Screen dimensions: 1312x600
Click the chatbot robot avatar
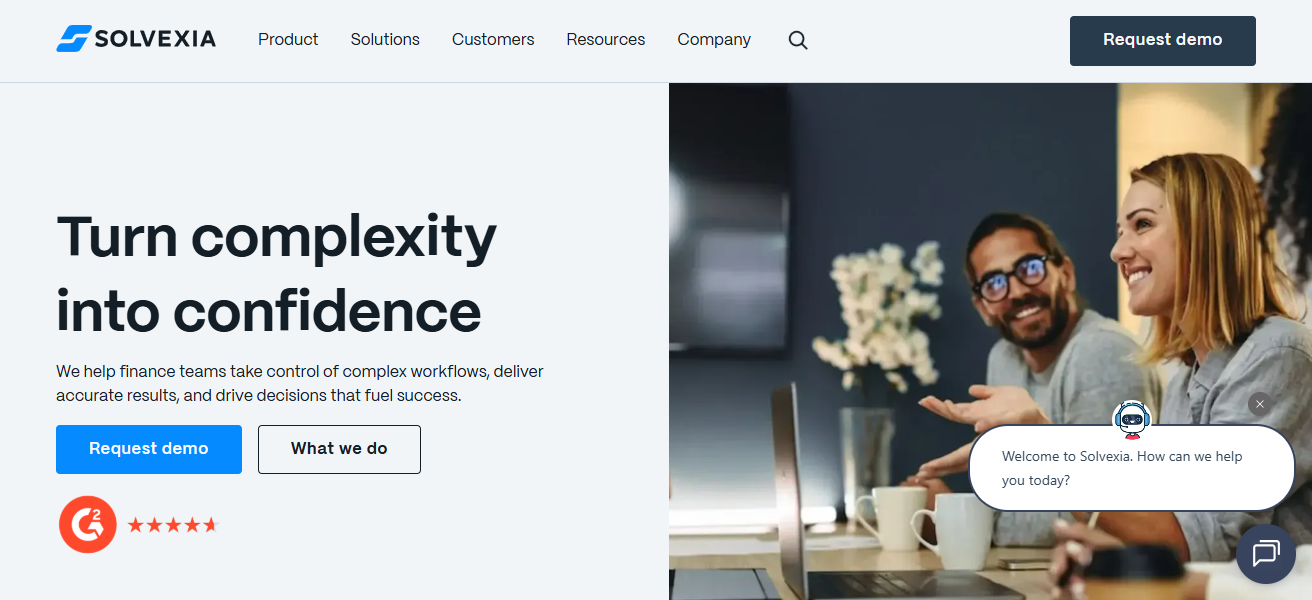tap(1132, 419)
